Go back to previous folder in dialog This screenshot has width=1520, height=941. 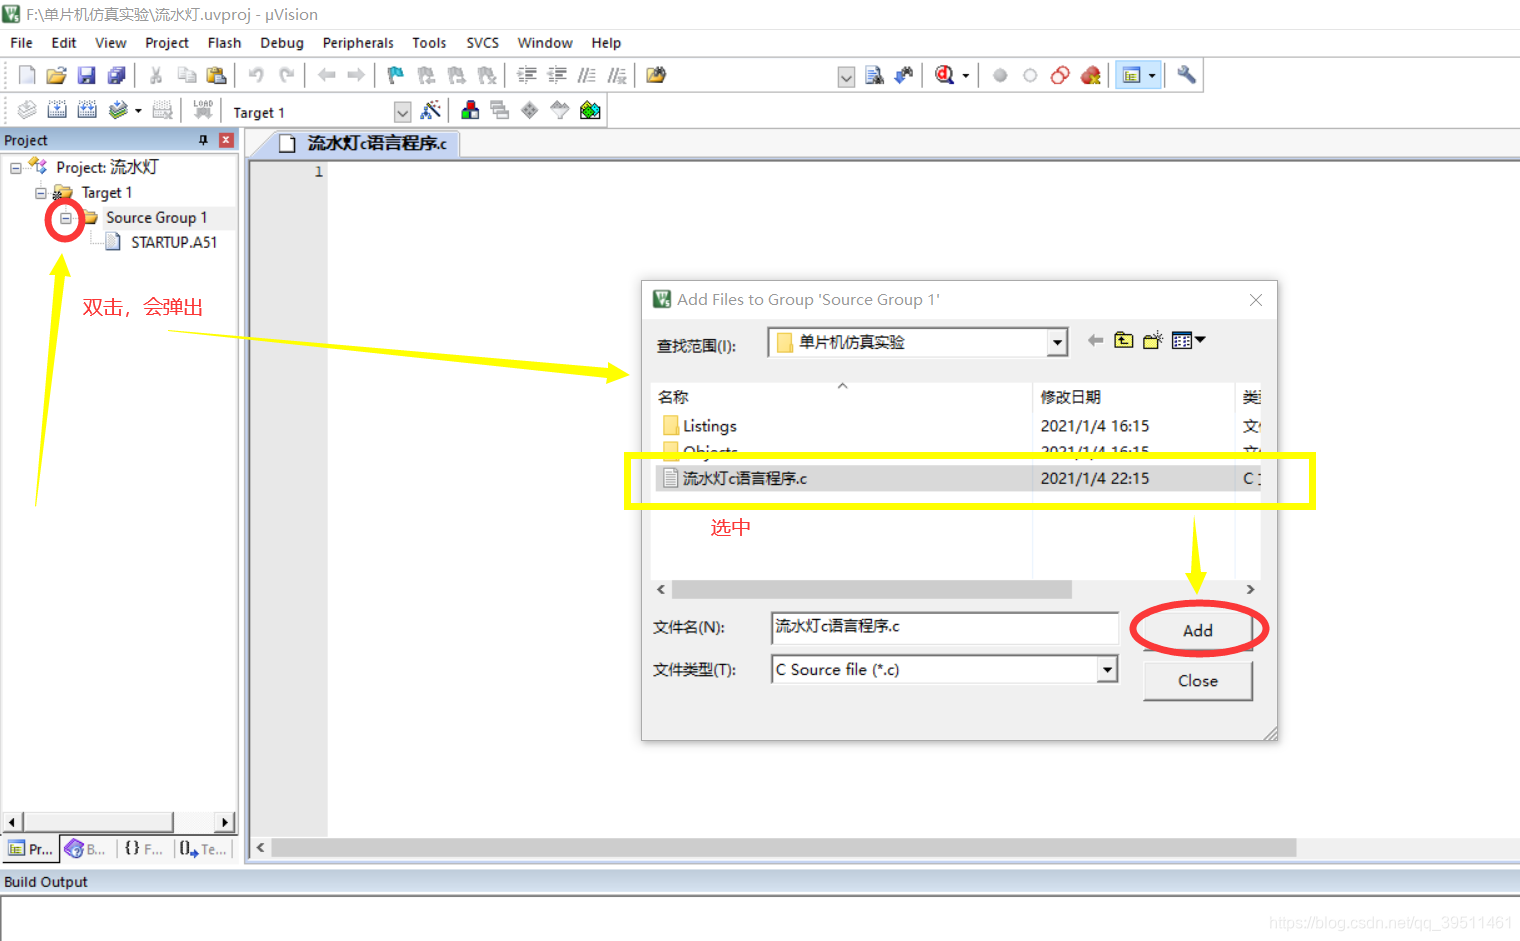(1095, 341)
